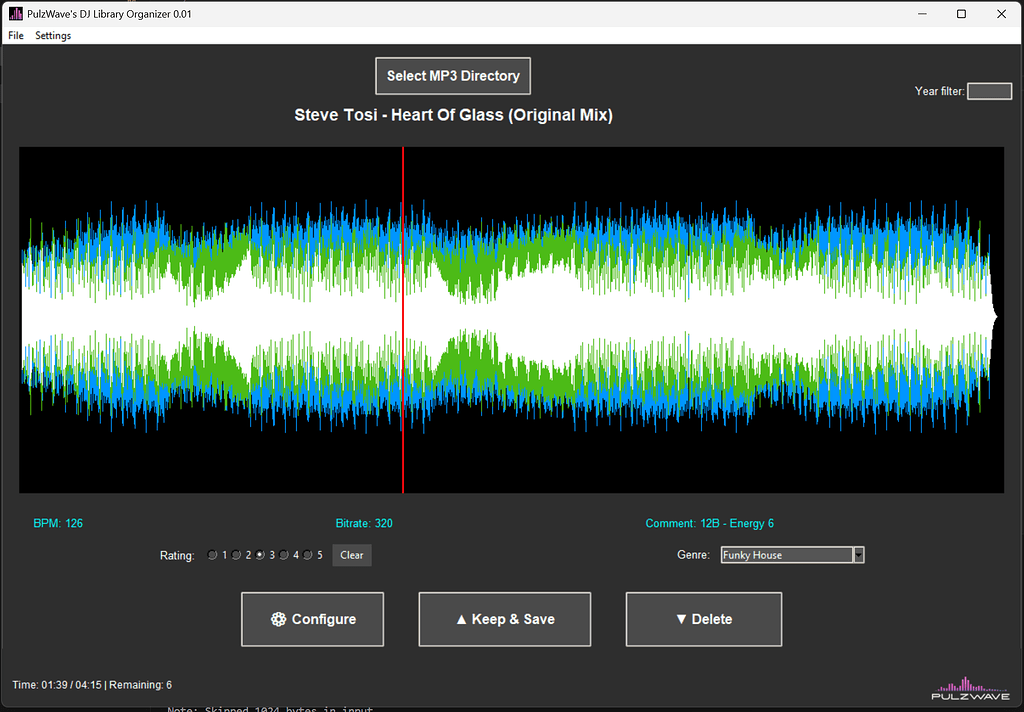Viewport: 1024px width, 712px height.
Task: Delete the current track
Action: tap(703, 619)
